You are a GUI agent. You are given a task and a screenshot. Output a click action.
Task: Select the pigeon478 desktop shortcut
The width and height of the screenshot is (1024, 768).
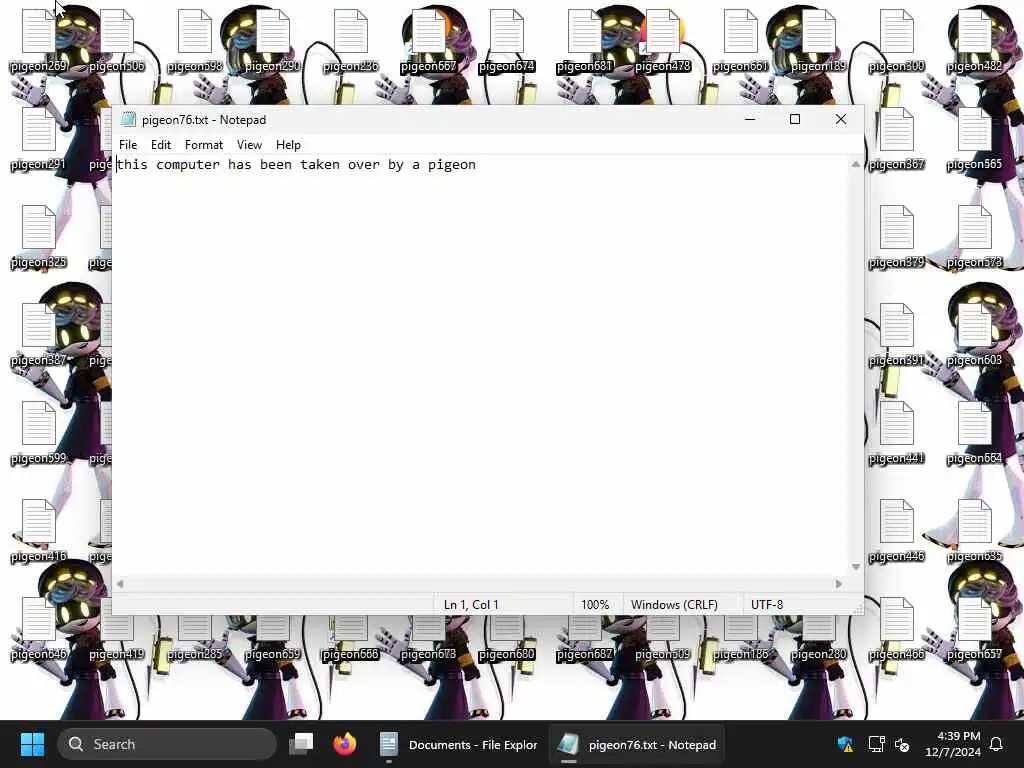663,40
